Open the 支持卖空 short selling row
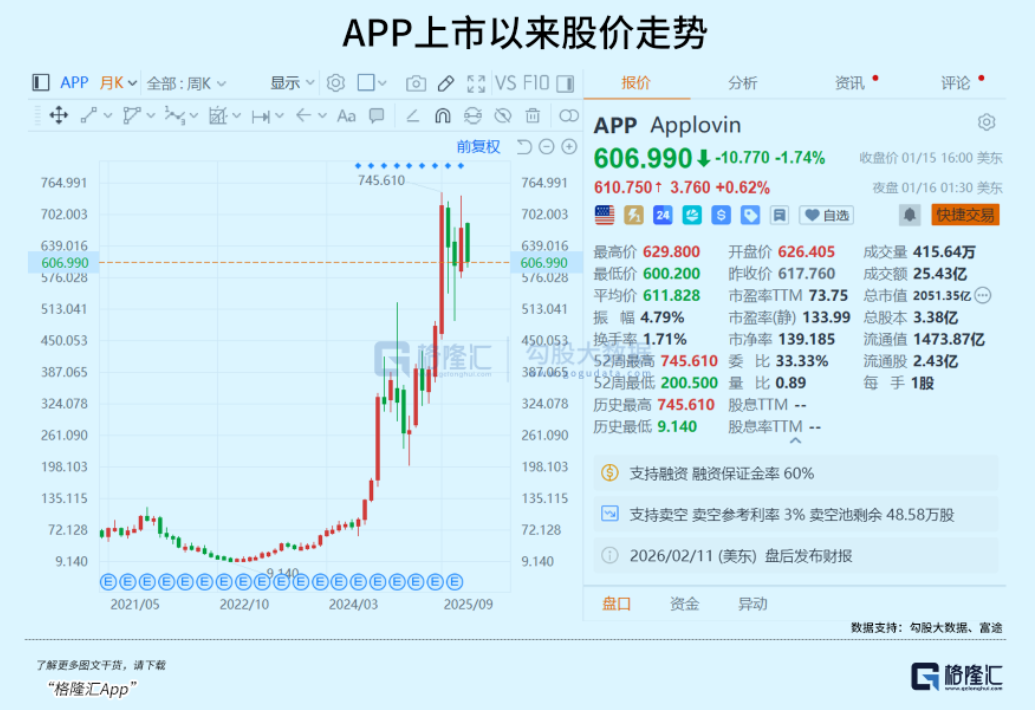The height and width of the screenshot is (710, 1035). (x=795, y=514)
